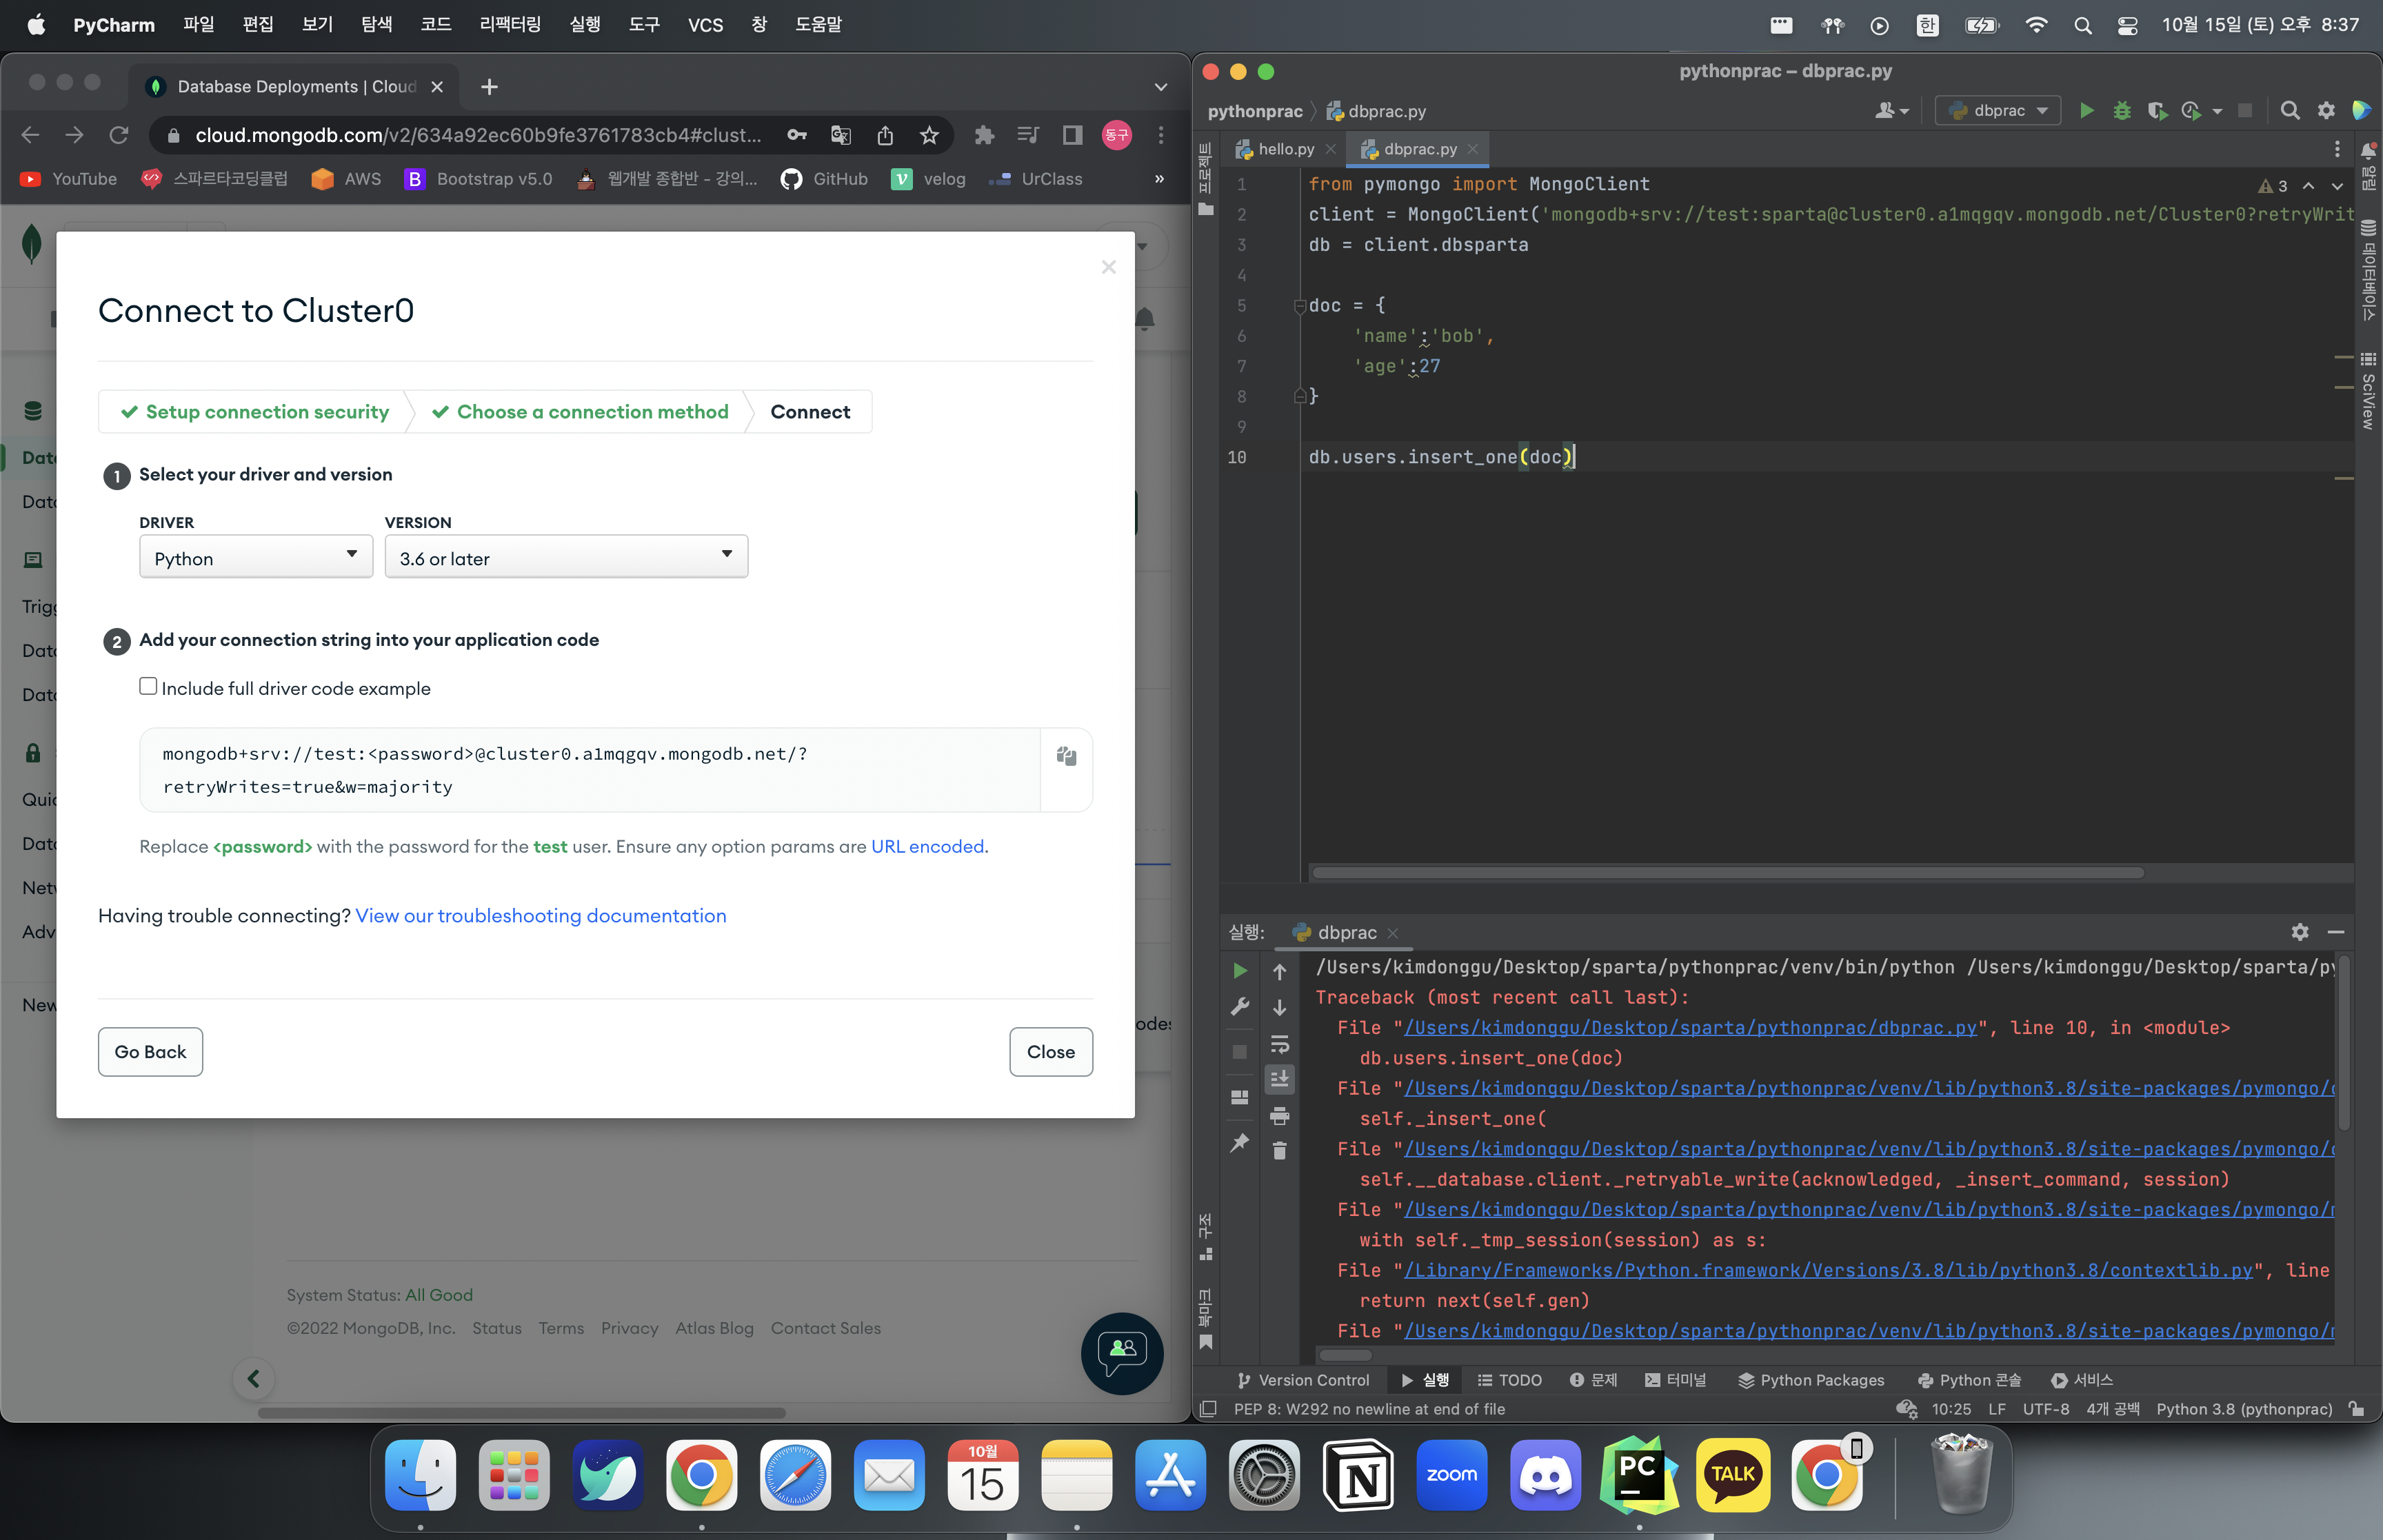Click the Close button in Connect dialog
The height and width of the screenshot is (1540, 2383).
point(1051,1051)
